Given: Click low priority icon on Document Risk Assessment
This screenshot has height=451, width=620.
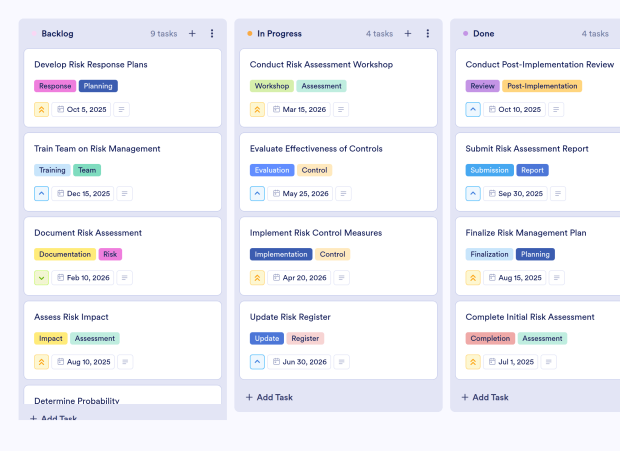Looking at the screenshot, I should [x=42, y=278].
